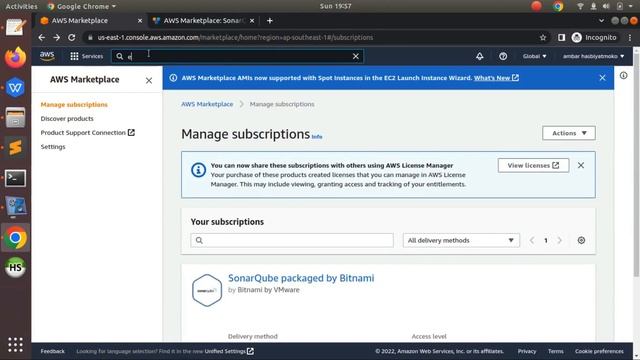Go to next subscriptions page arrow

point(560,240)
